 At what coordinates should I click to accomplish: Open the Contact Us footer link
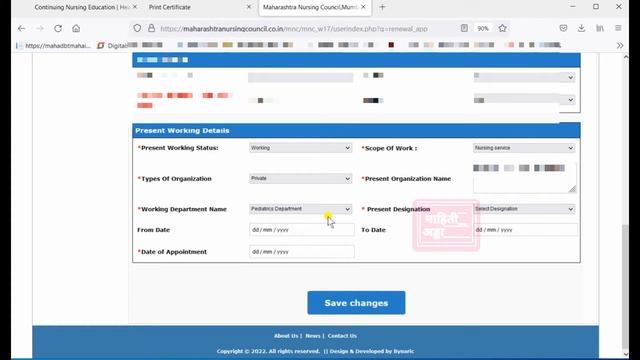[x=342, y=336]
